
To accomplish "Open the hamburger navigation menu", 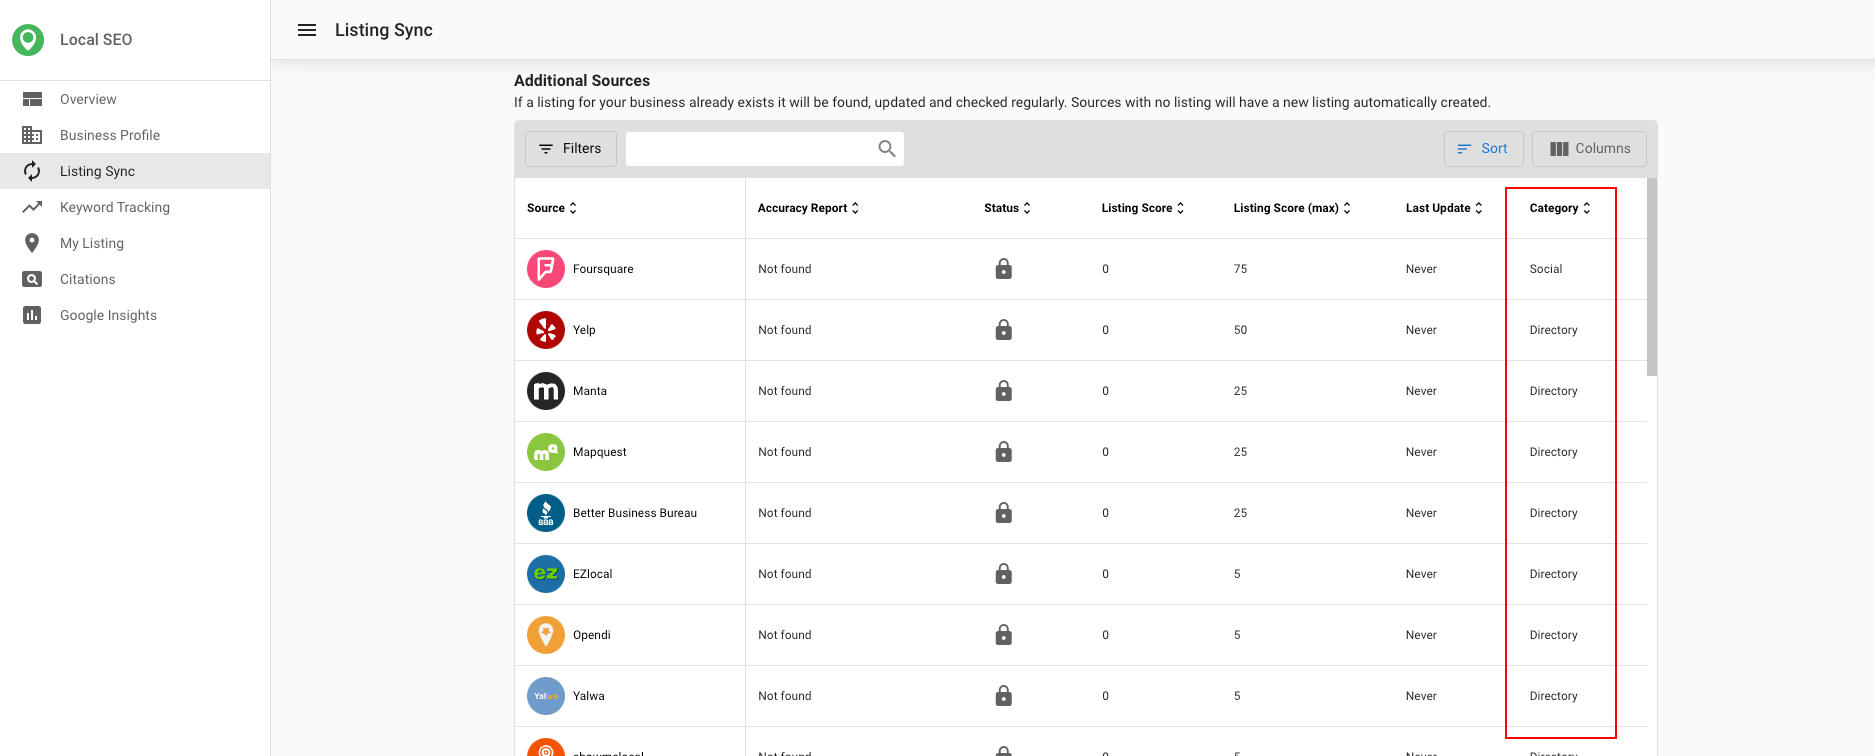I will (x=307, y=30).
